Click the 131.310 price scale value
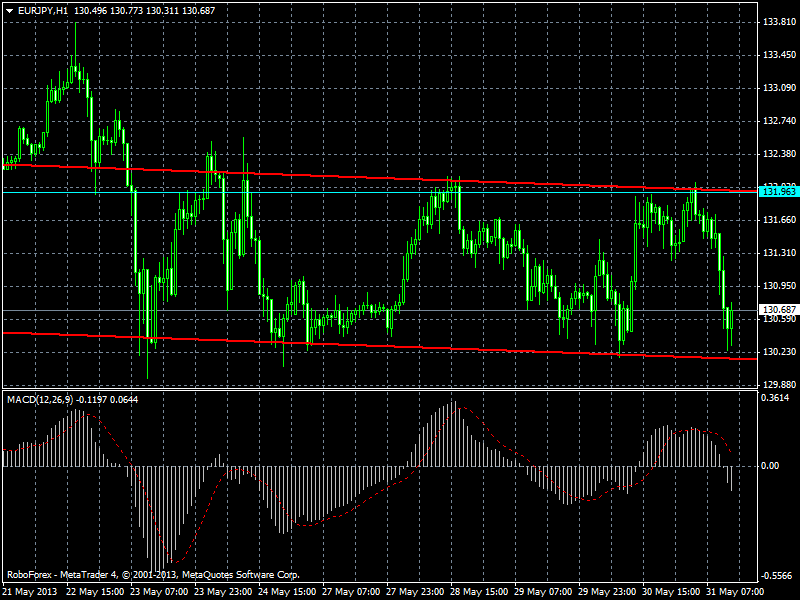The height and width of the screenshot is (600, 800). pos(779,253)
